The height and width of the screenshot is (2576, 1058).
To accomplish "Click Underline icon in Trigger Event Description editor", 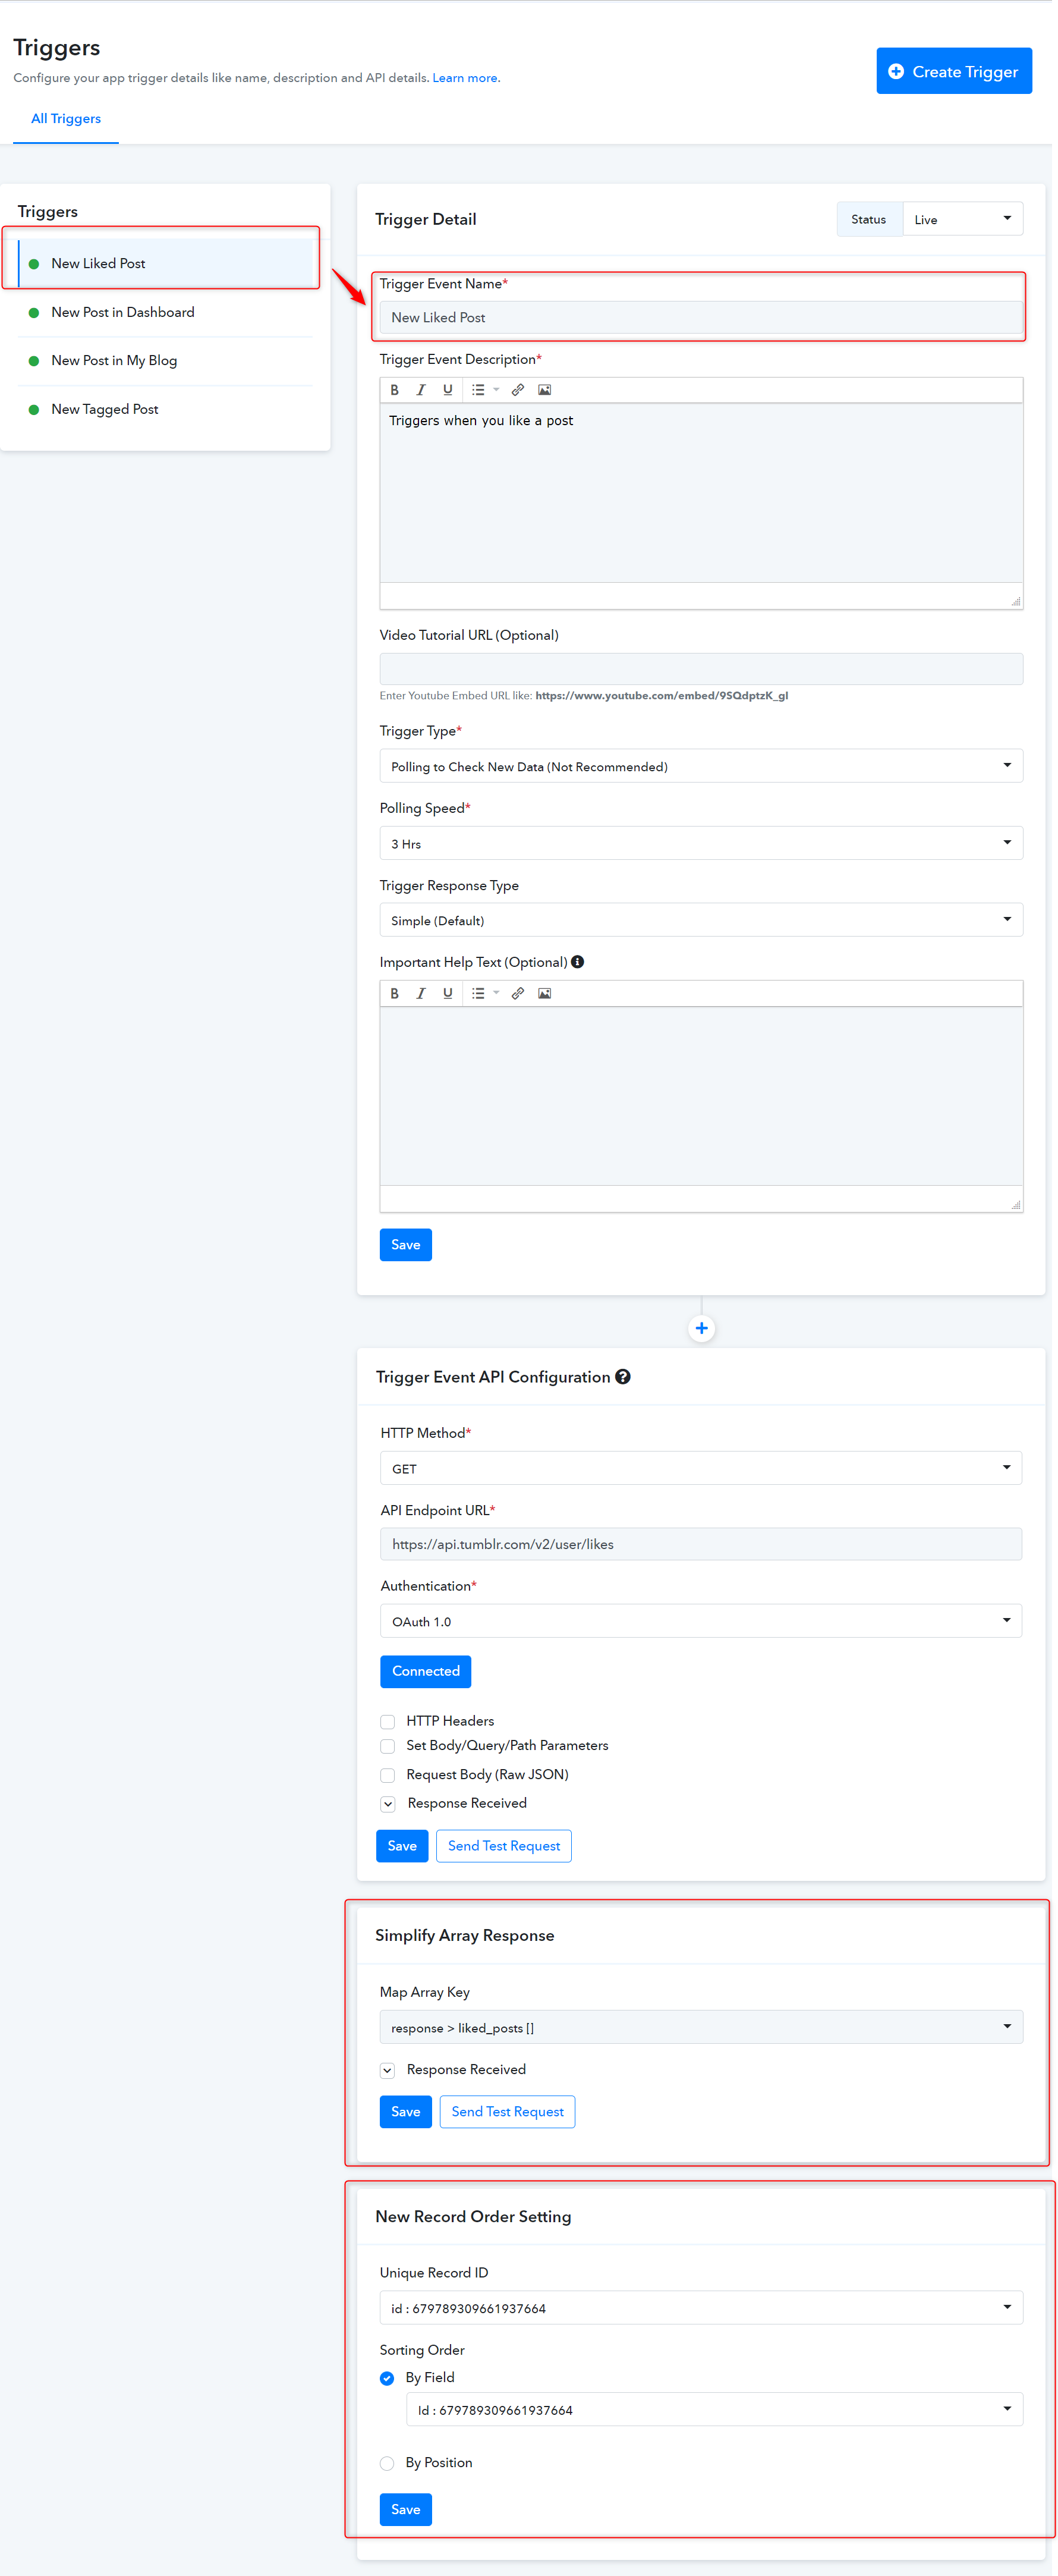I will [447, 390].
